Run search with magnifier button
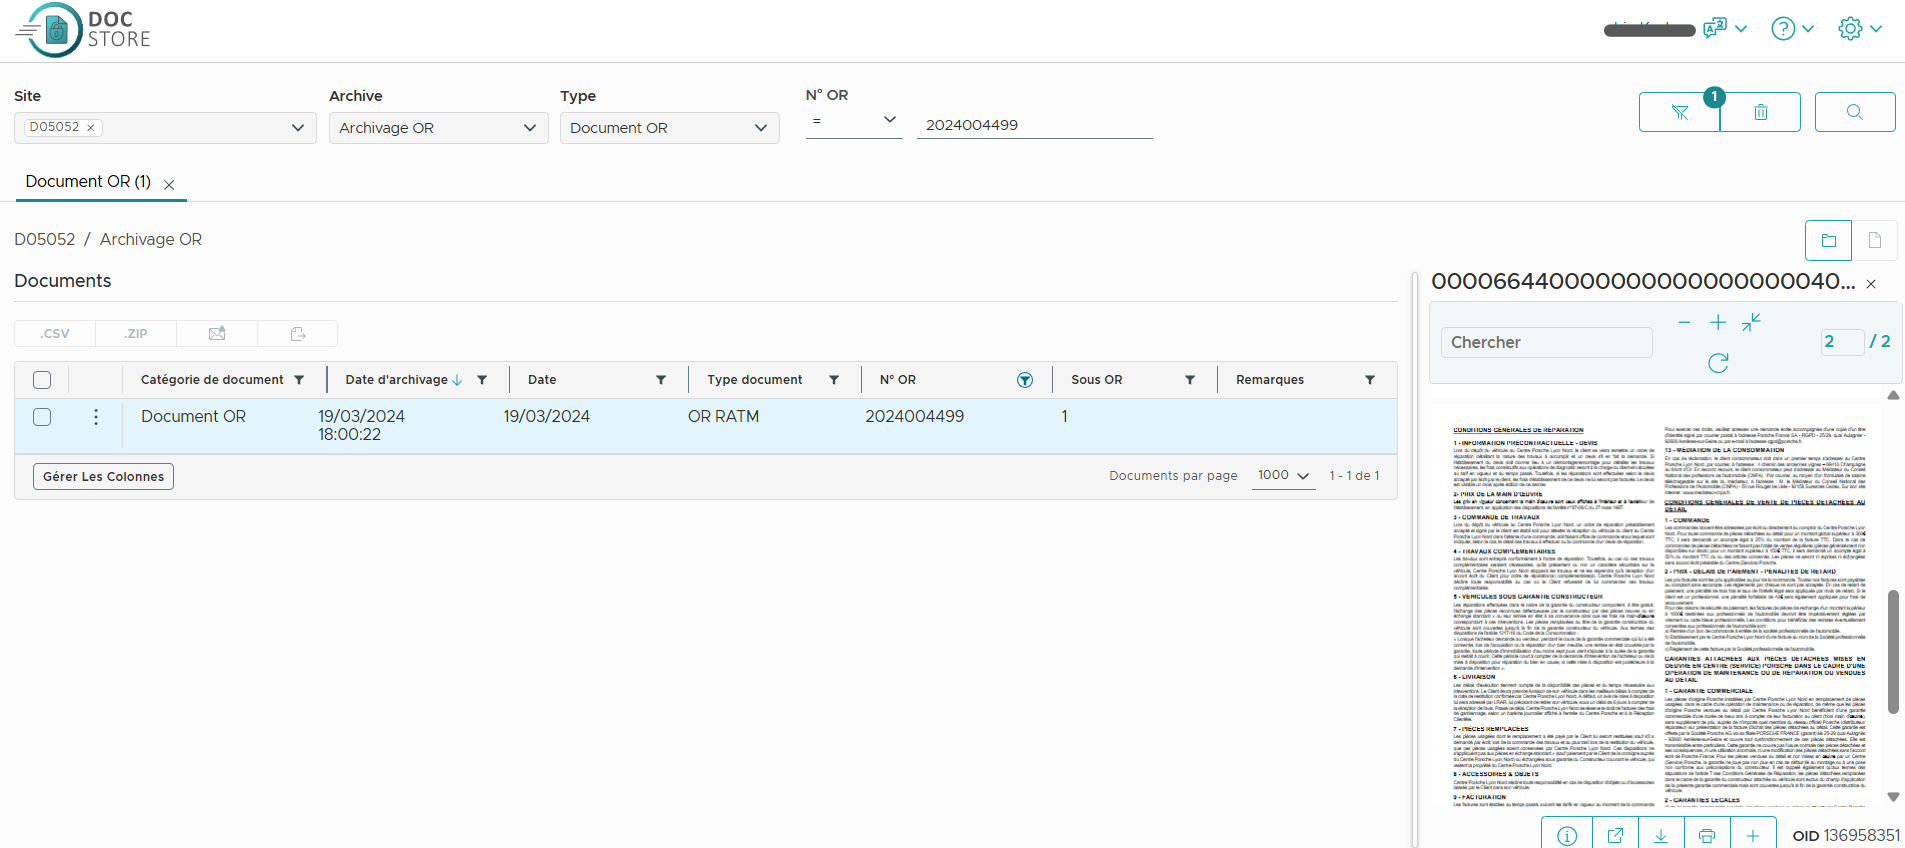 click(x=1854, y=112)
